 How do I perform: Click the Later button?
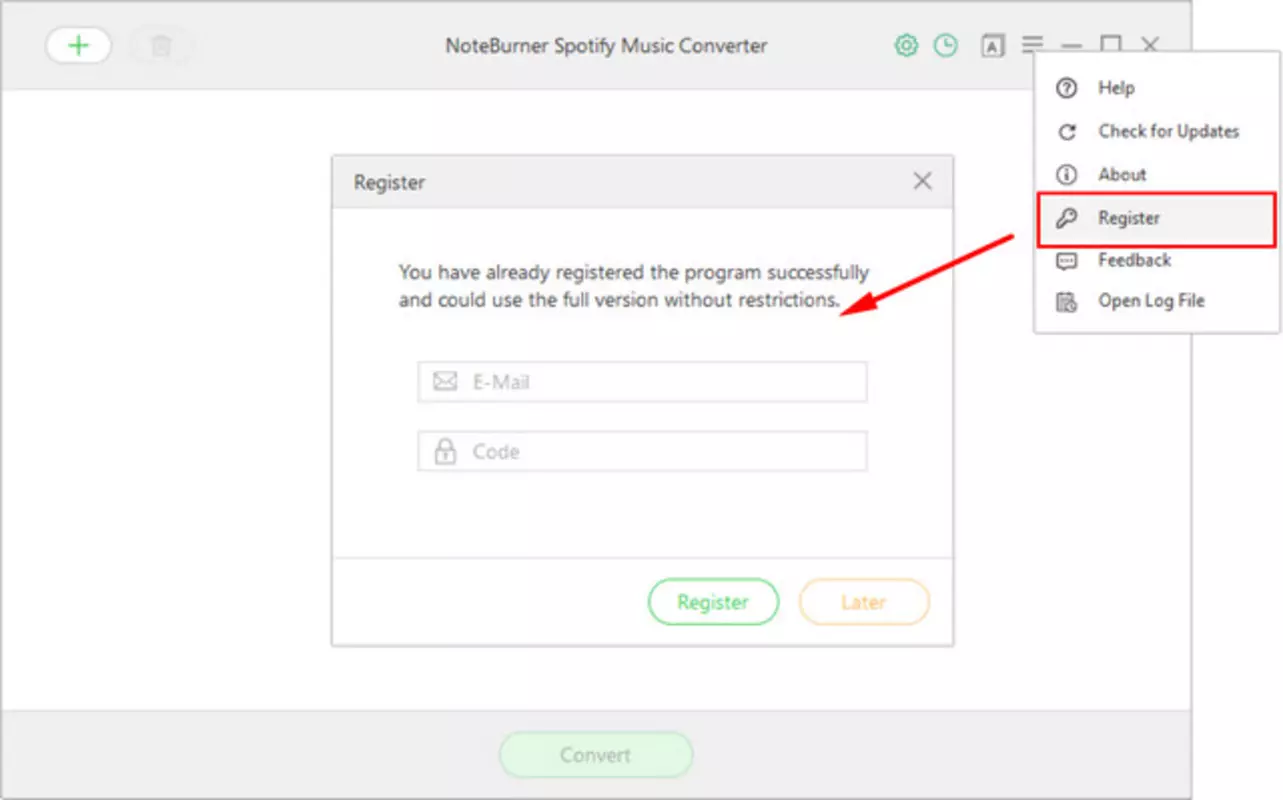[x=864, y=602]
